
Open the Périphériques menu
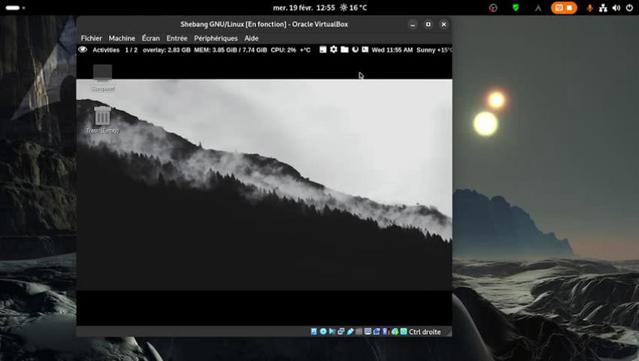point(216,38)
